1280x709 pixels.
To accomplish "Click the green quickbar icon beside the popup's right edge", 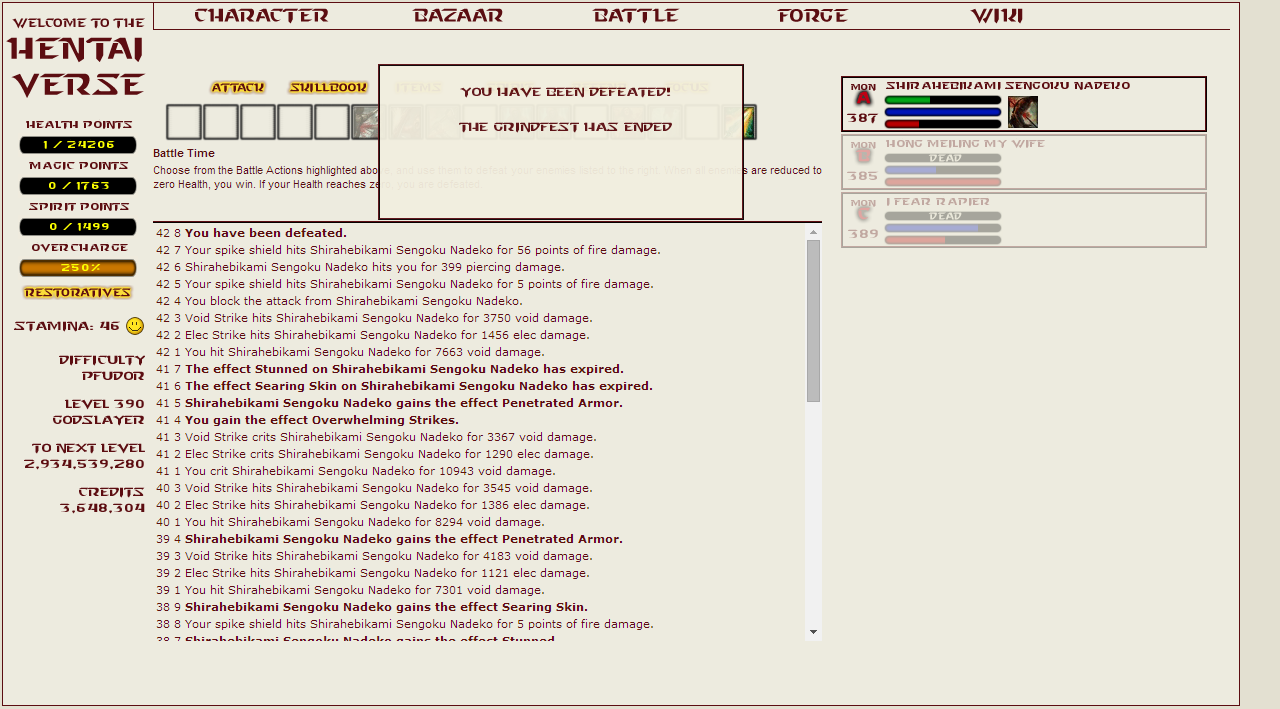I will 747,122.
